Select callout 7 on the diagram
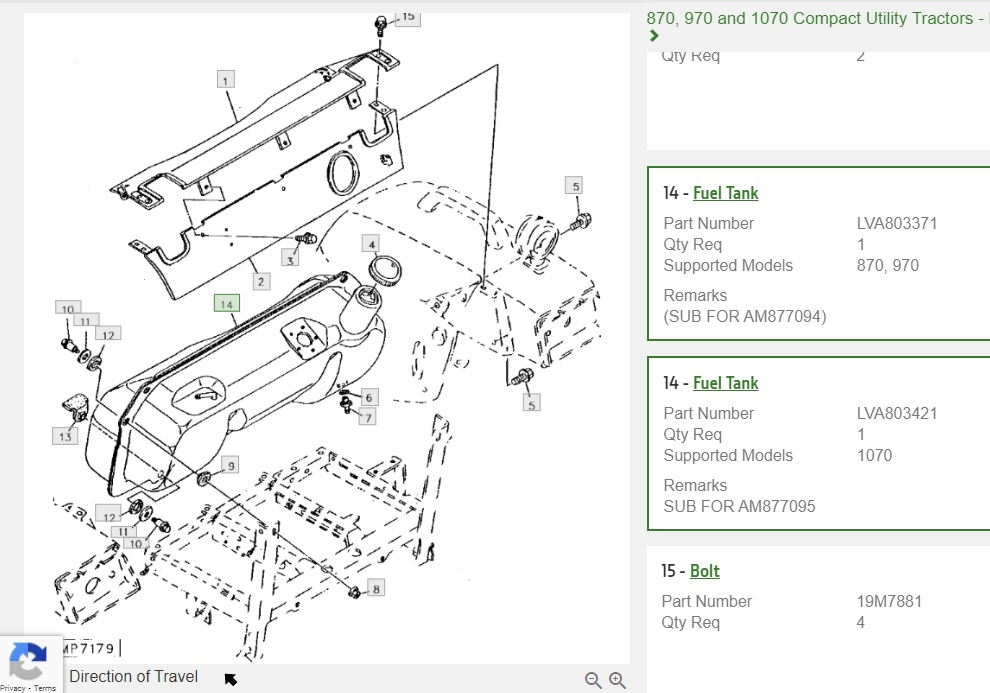The width and height of the screenshot is (990, 693). [367, 417]
